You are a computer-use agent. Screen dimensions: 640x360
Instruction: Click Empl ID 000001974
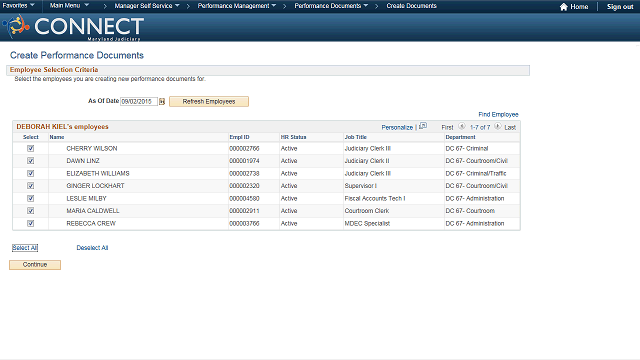pyautogui.click(x=244, y=161)
